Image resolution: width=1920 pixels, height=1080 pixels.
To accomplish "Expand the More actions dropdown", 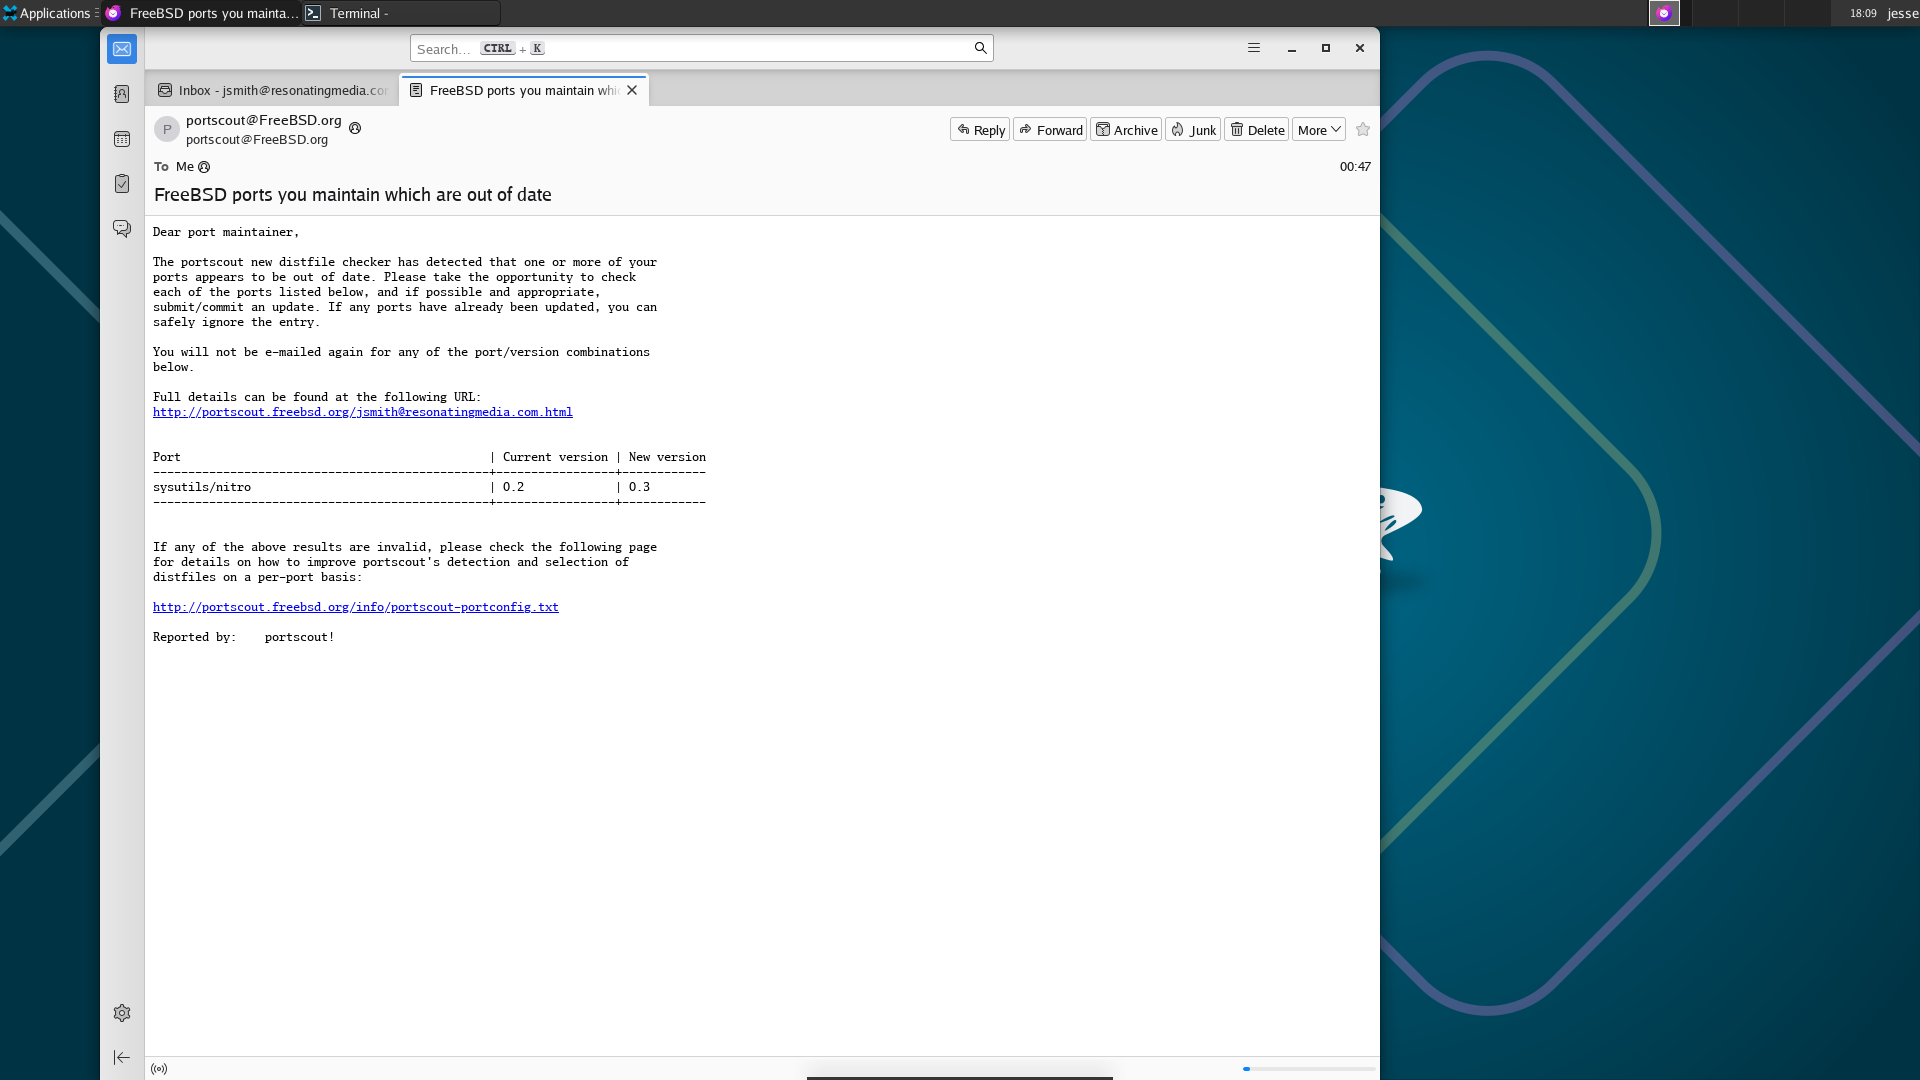I will point(1319,130).
